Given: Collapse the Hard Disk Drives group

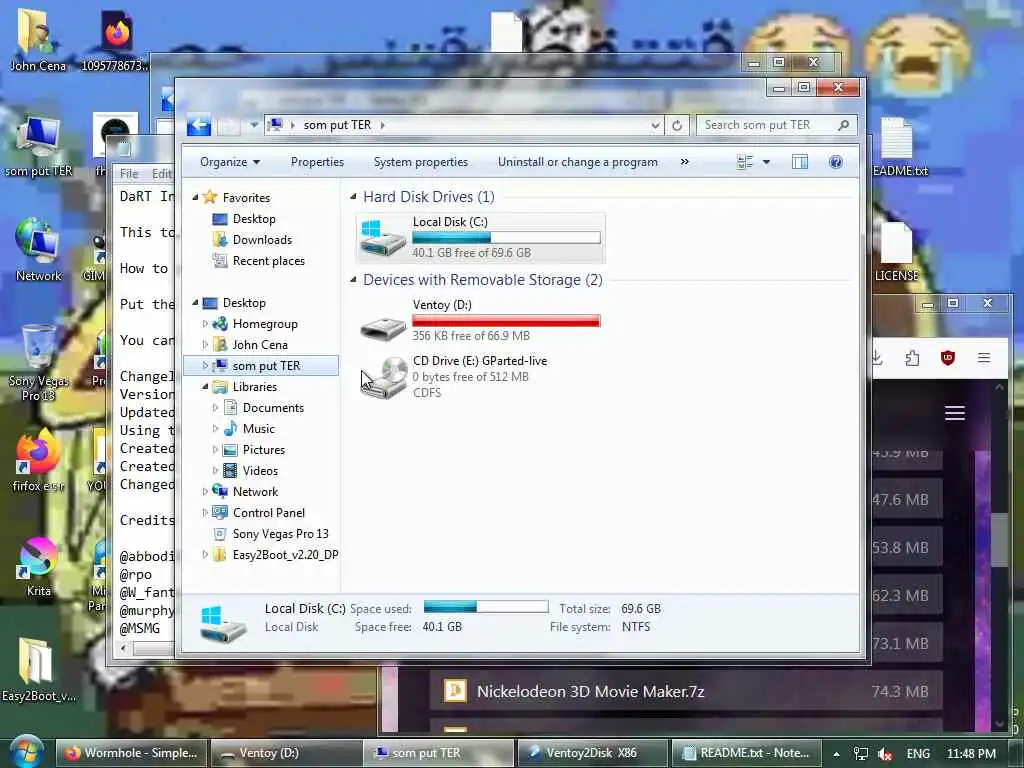Looking at the screenshot, I should click(353, 197).
